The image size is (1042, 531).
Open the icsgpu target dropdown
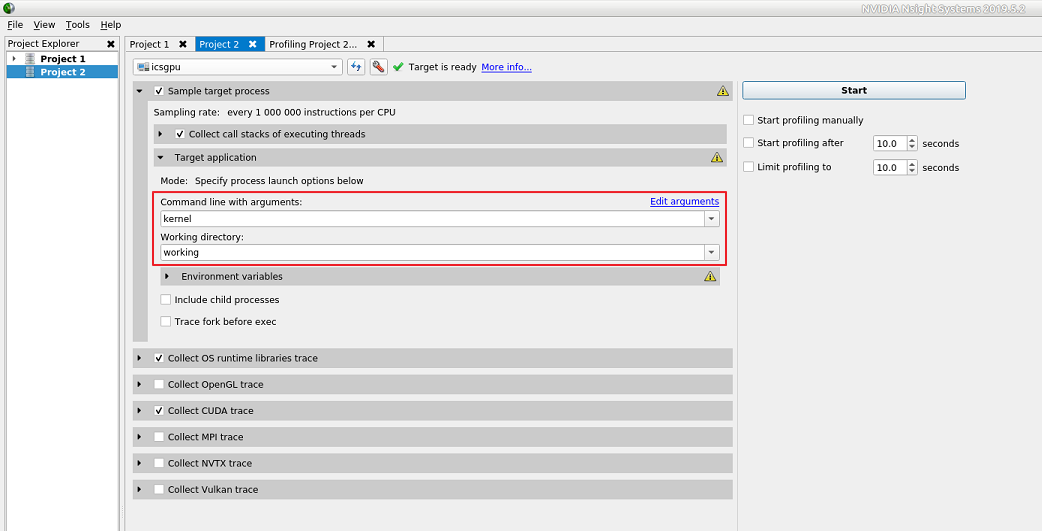(334, 67)
